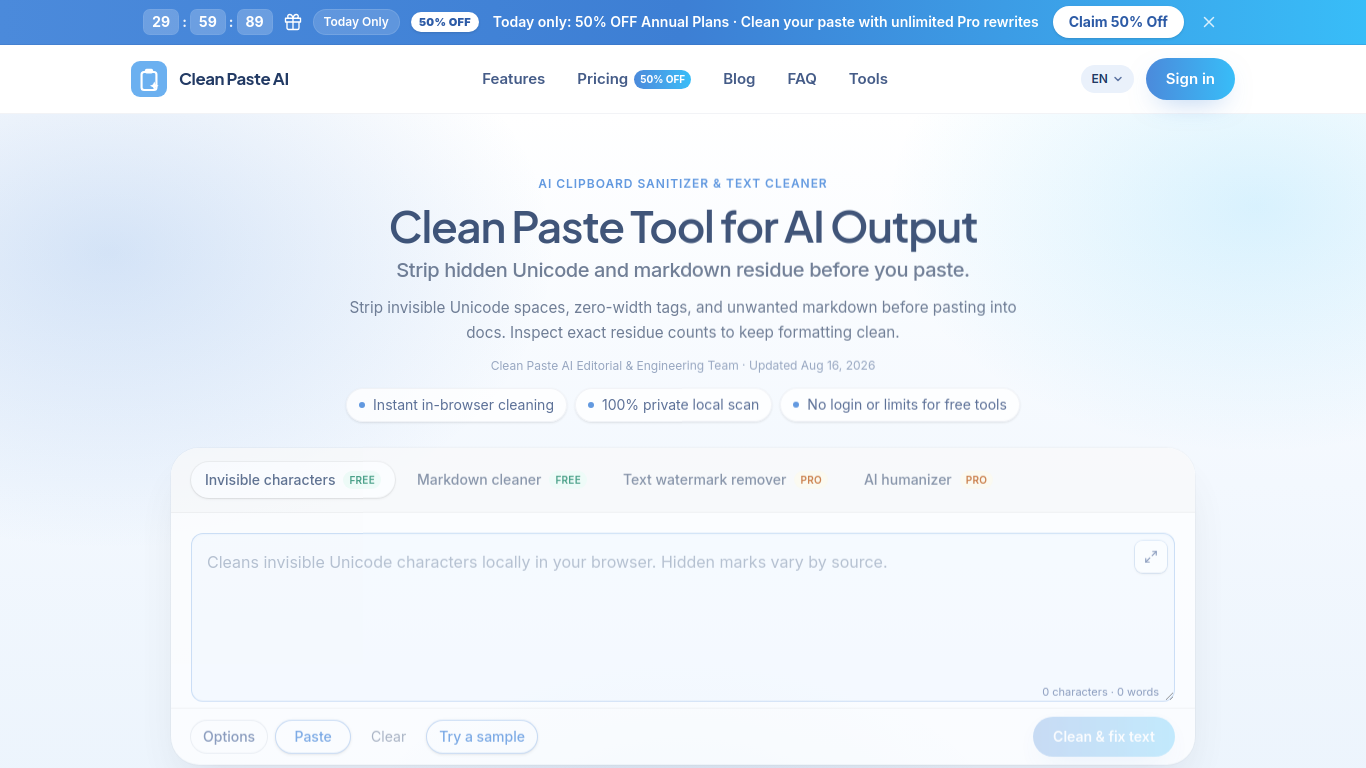This screenshot has height=768, width=1366.
Task: Click Clean & fix text button
Action: point(1104,737)
